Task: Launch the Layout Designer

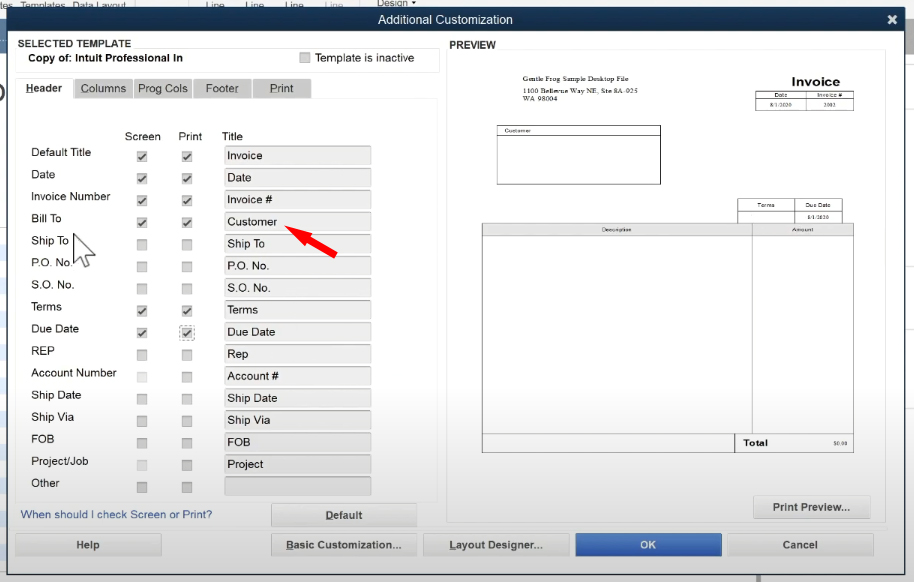Action: click(x=496, y=545)
